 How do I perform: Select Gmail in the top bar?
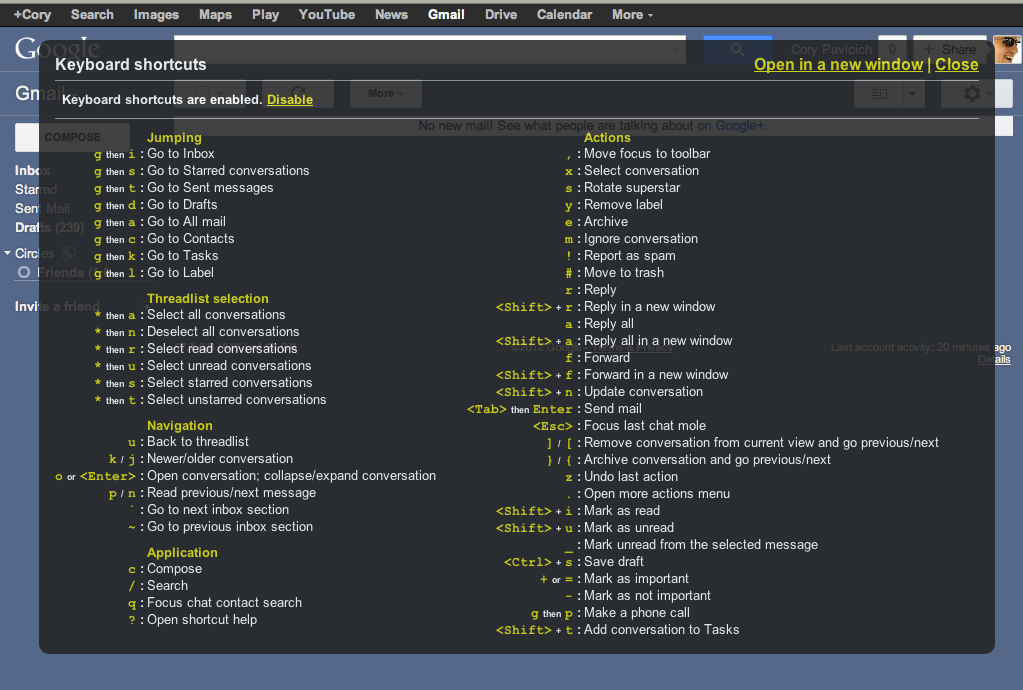446,14
